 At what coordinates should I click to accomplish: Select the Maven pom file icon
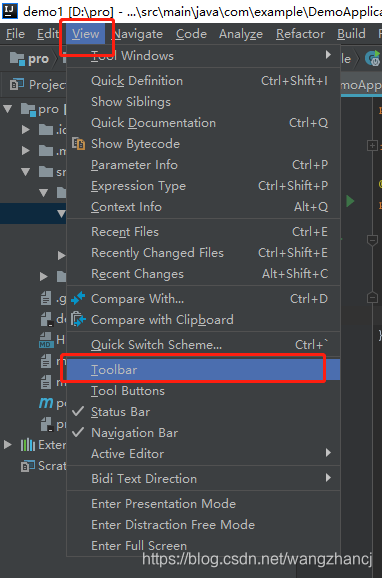pos(46,403)
